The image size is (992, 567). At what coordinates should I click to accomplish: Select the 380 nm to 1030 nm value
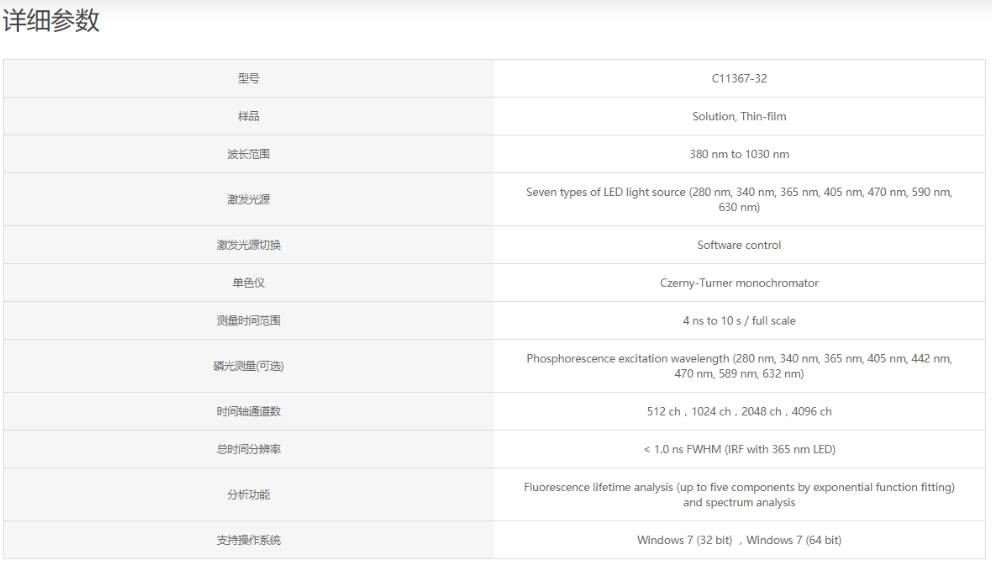[739, 154]
